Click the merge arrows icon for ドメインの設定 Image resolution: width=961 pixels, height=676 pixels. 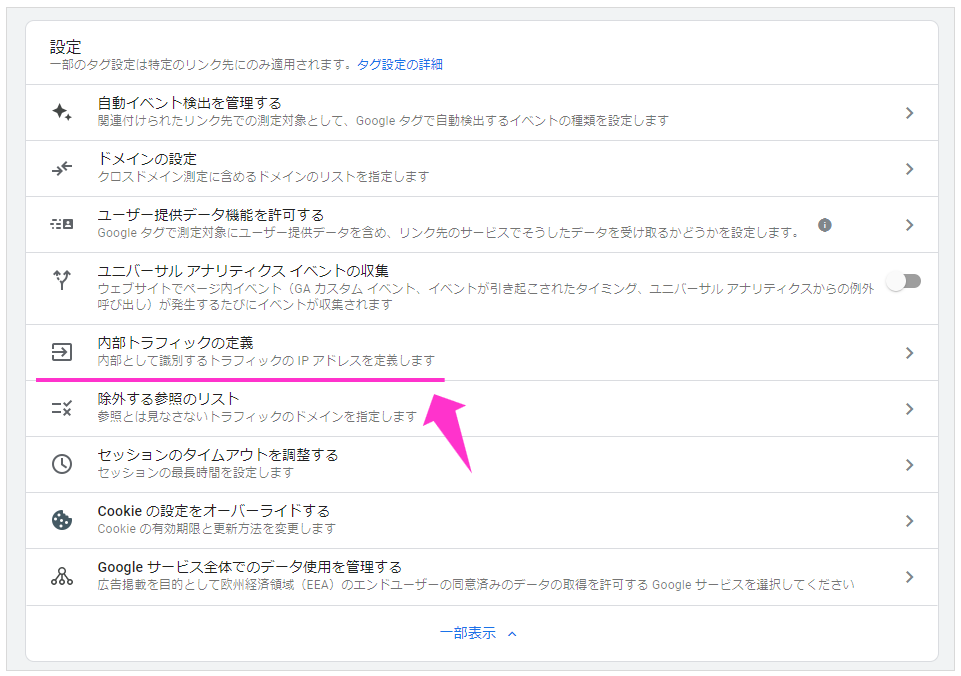(62, 169)
